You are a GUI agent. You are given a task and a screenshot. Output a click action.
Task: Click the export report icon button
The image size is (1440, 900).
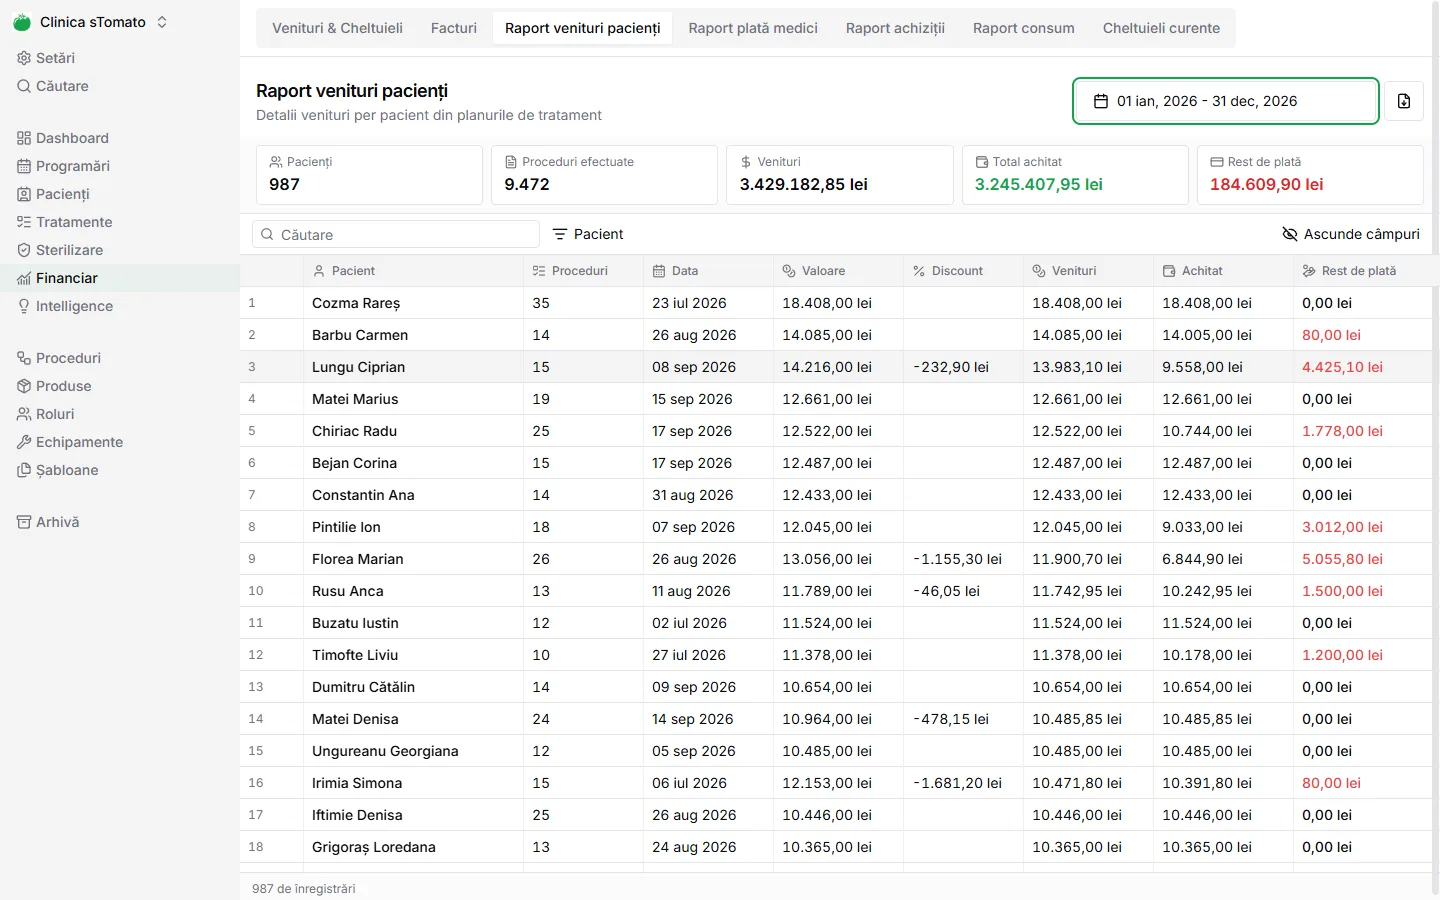pos(1404,101)
